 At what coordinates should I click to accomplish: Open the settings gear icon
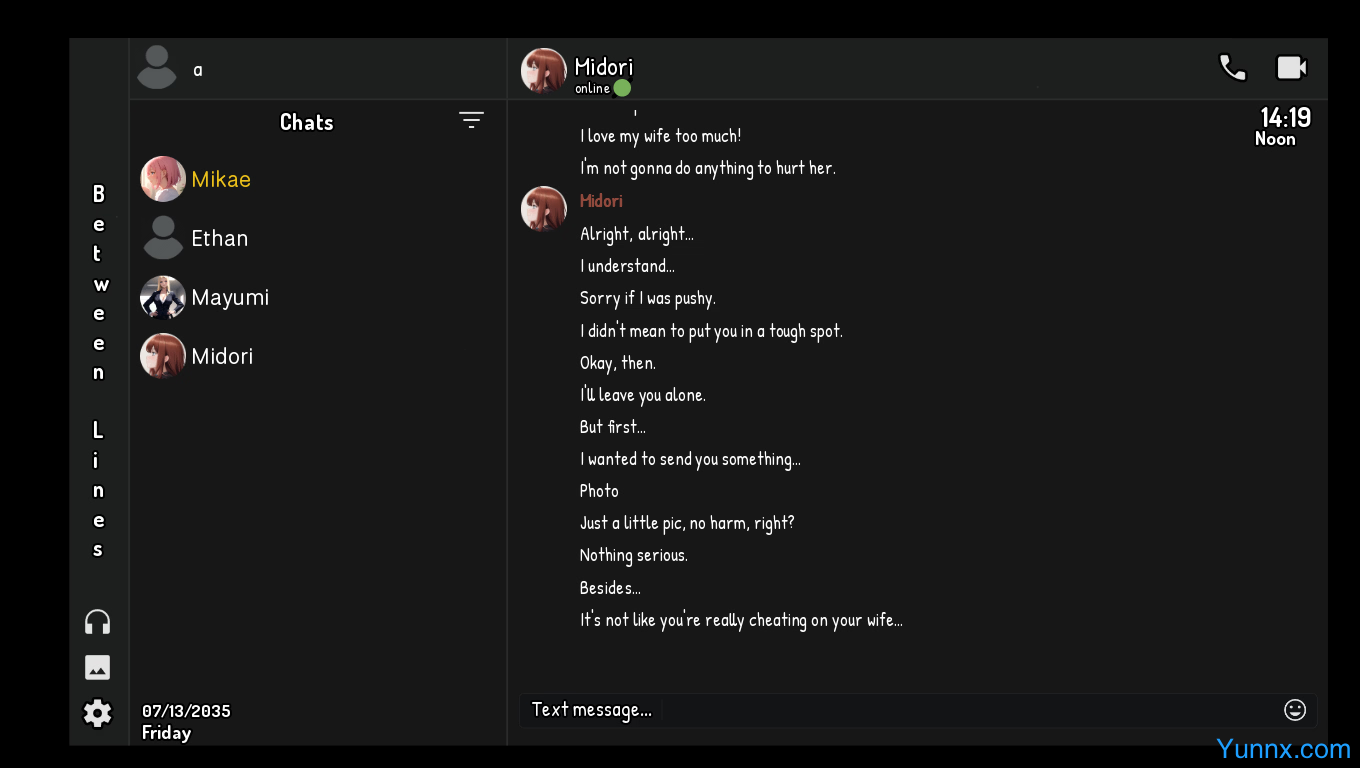click(97, 713)
